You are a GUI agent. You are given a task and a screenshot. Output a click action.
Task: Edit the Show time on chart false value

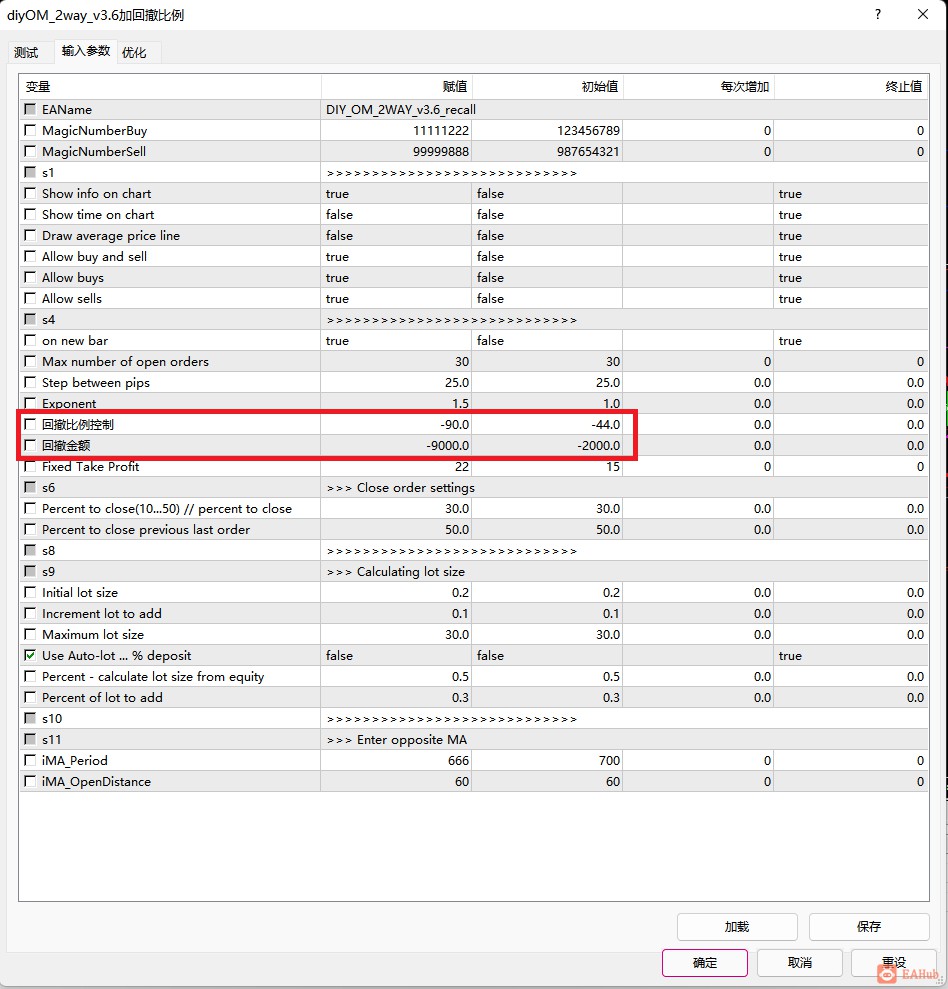396,214
